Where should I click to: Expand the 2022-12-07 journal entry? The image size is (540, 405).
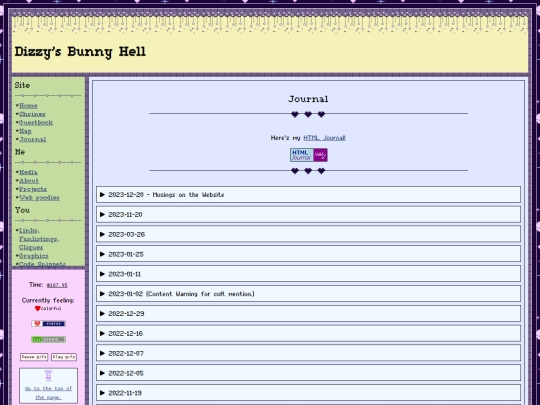[x=308, y=353]
